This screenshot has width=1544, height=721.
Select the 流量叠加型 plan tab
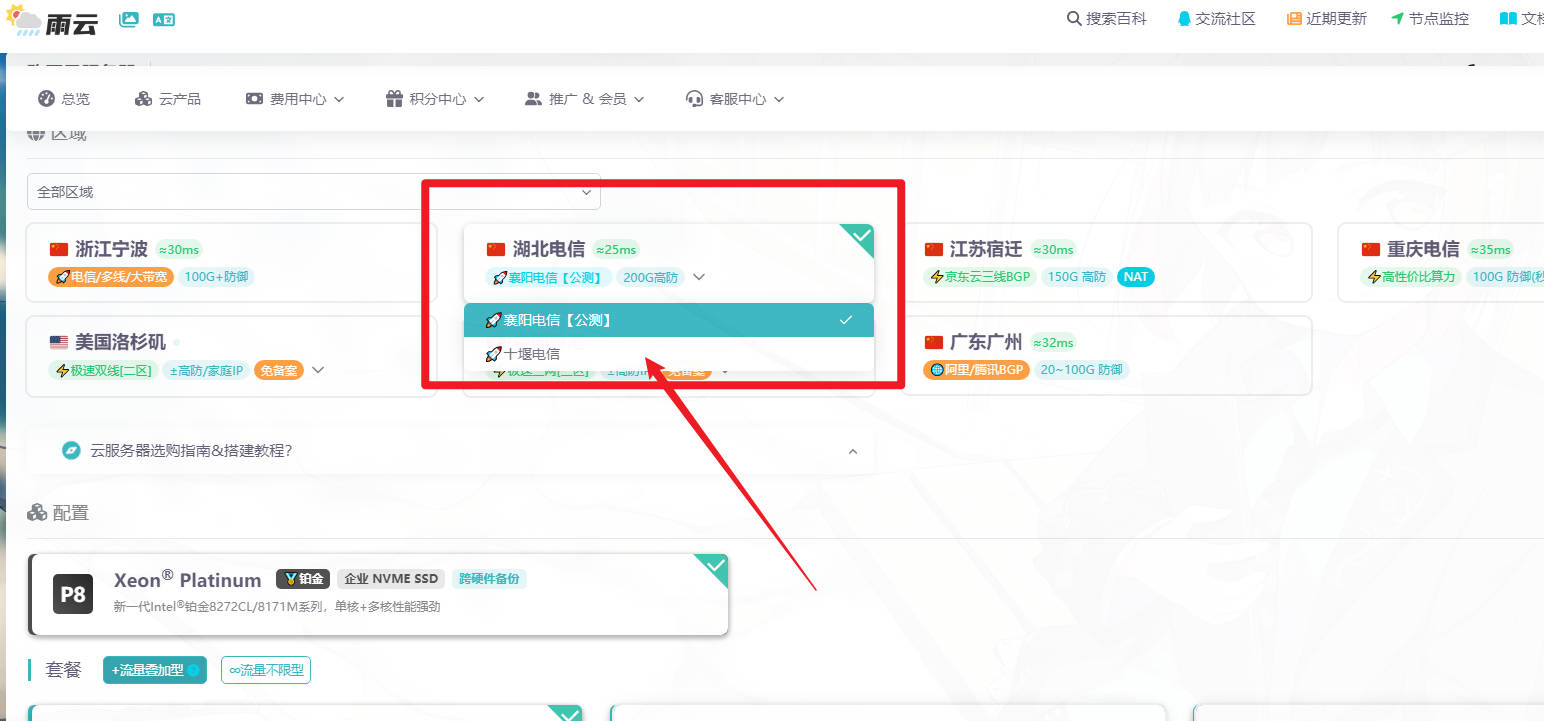pyautogui.click(x=154, y=670)
